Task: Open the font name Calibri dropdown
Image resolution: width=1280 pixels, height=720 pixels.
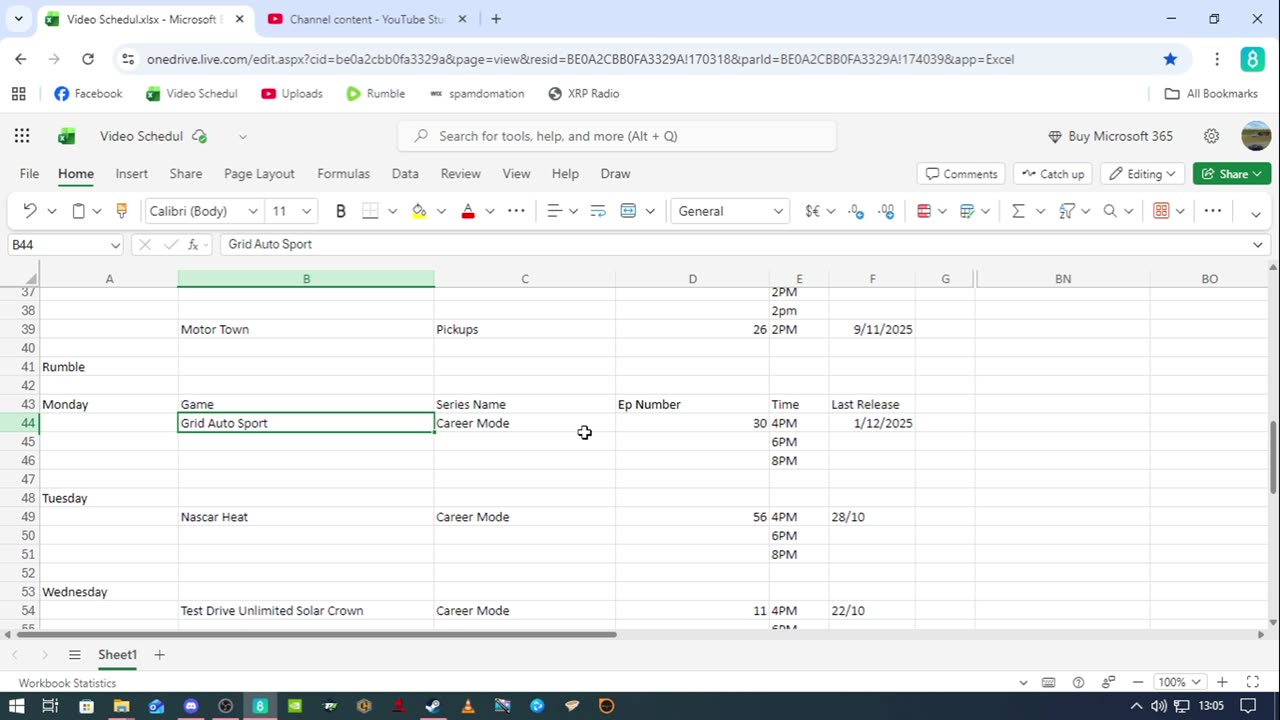Action: click(253, 211)
